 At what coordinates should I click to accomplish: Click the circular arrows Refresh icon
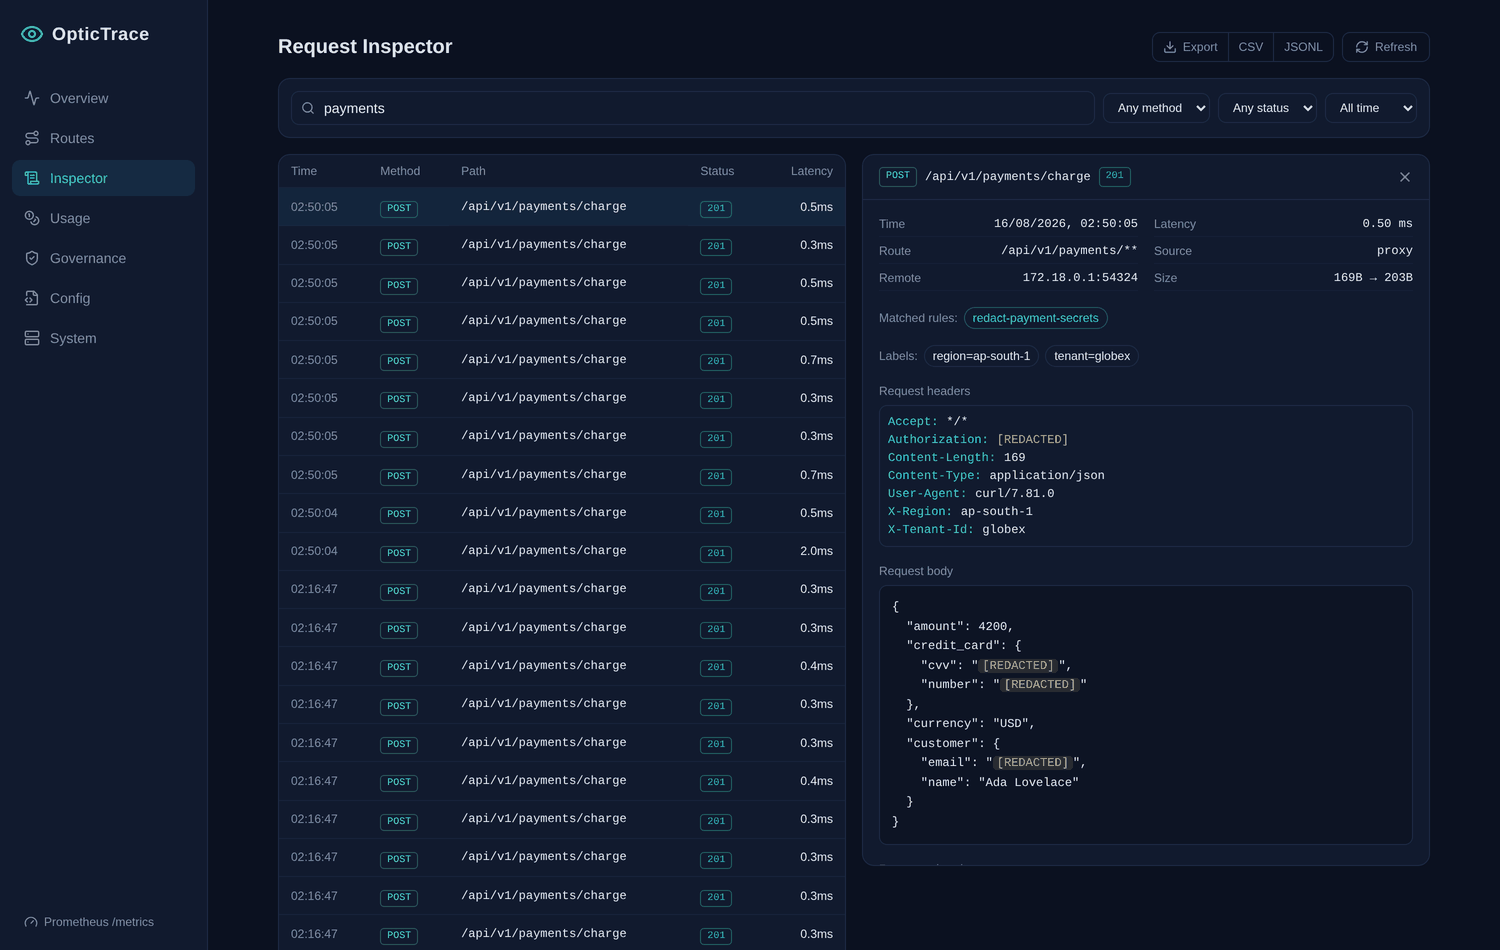[x=1362, y=47]
